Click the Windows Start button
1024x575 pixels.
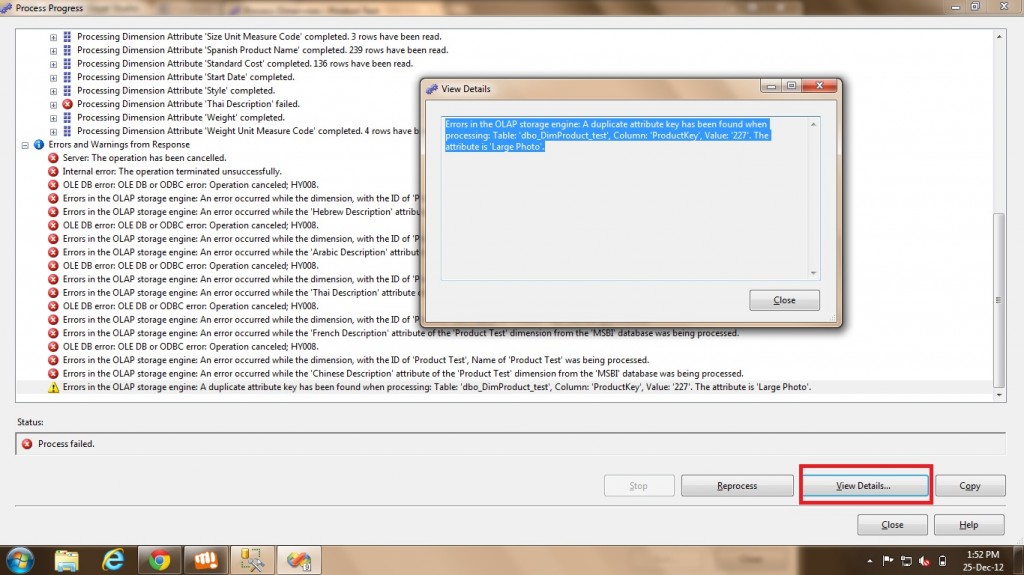[x=20, y=559]
